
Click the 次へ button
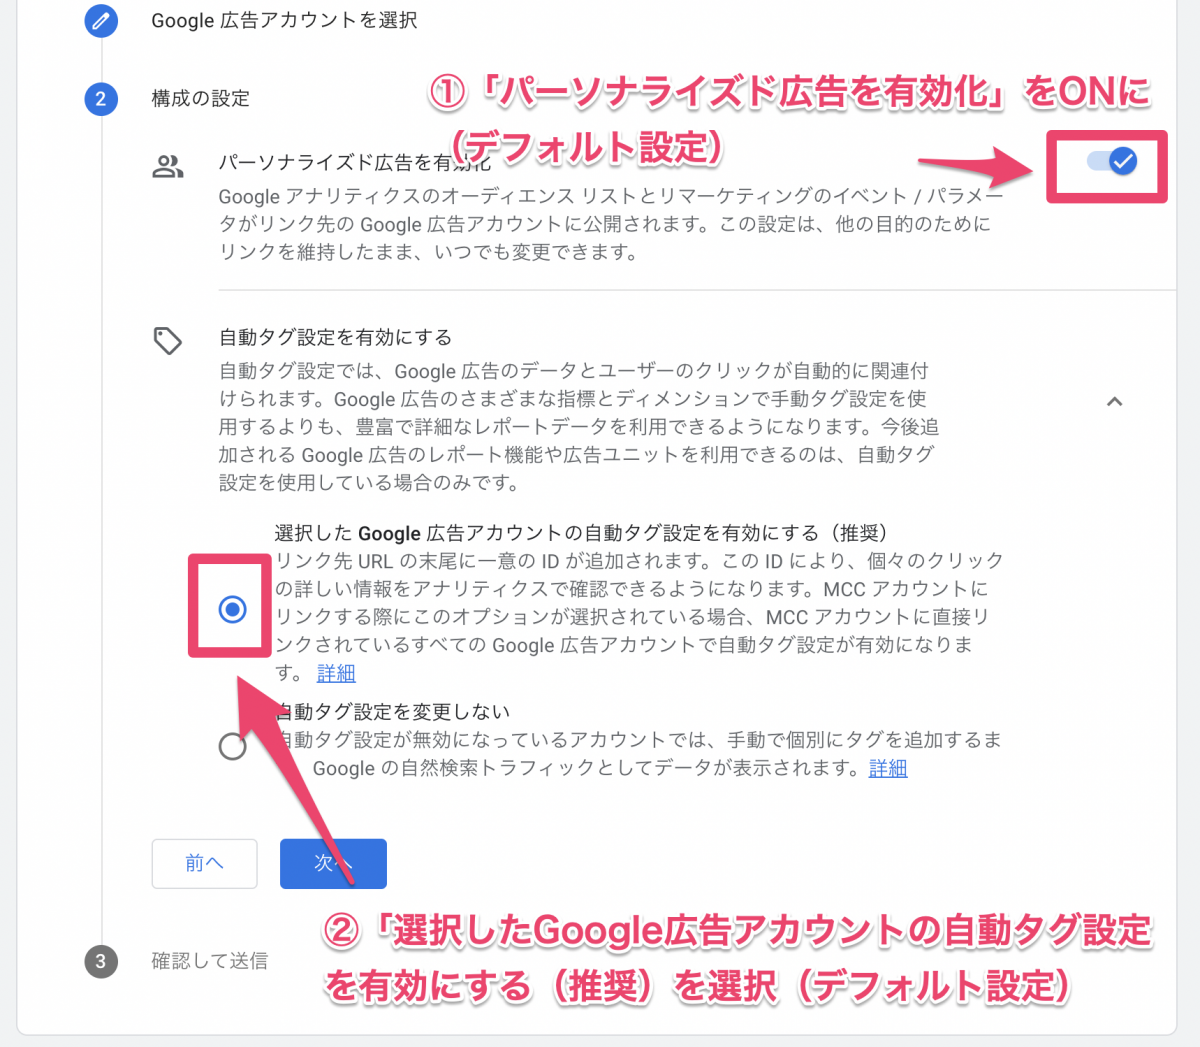(x=333, y=863)
